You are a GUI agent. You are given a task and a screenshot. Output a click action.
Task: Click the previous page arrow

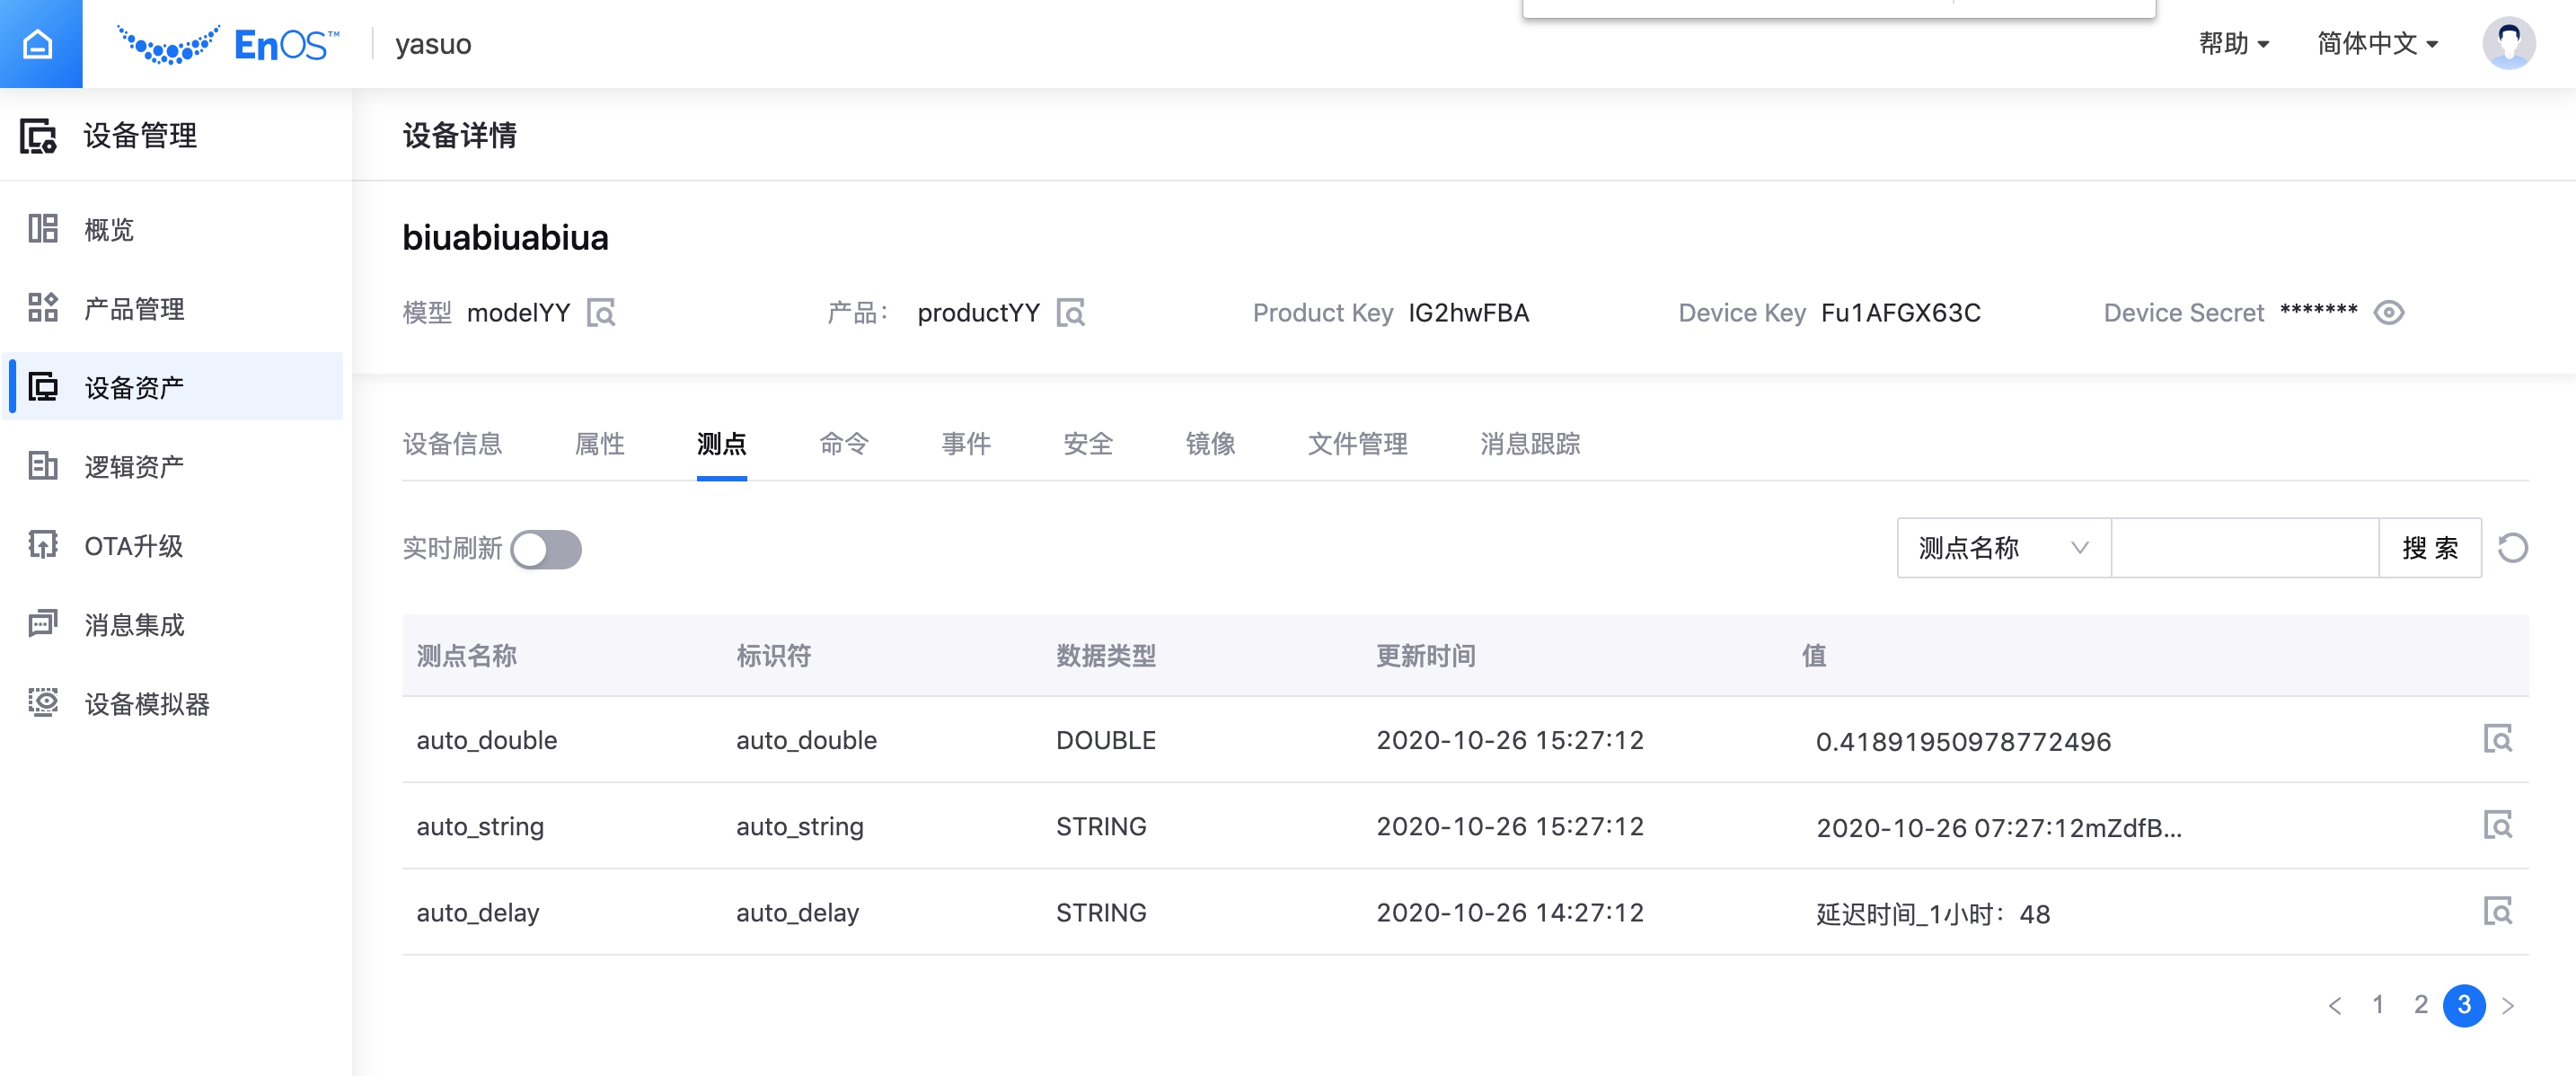point(2335,1006)
